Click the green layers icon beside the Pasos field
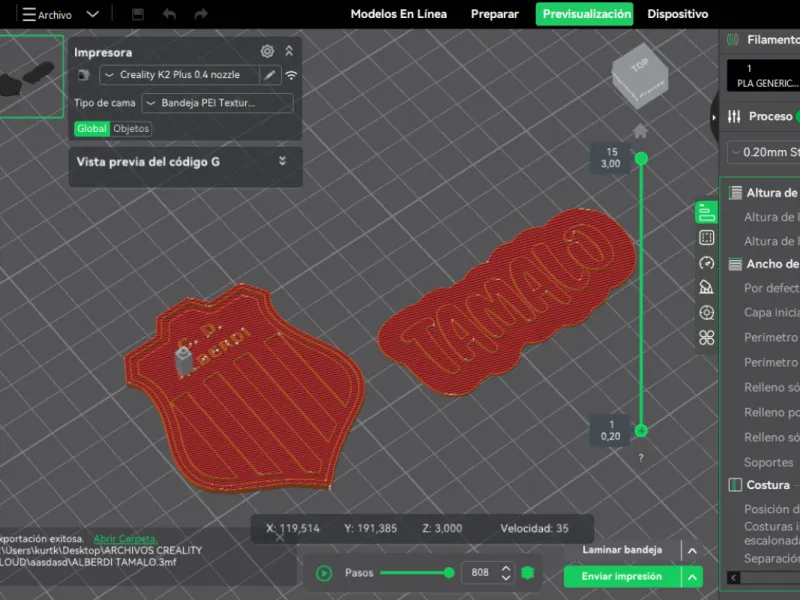The height and width of the screenshot is (600, 800). coord(528,572)
